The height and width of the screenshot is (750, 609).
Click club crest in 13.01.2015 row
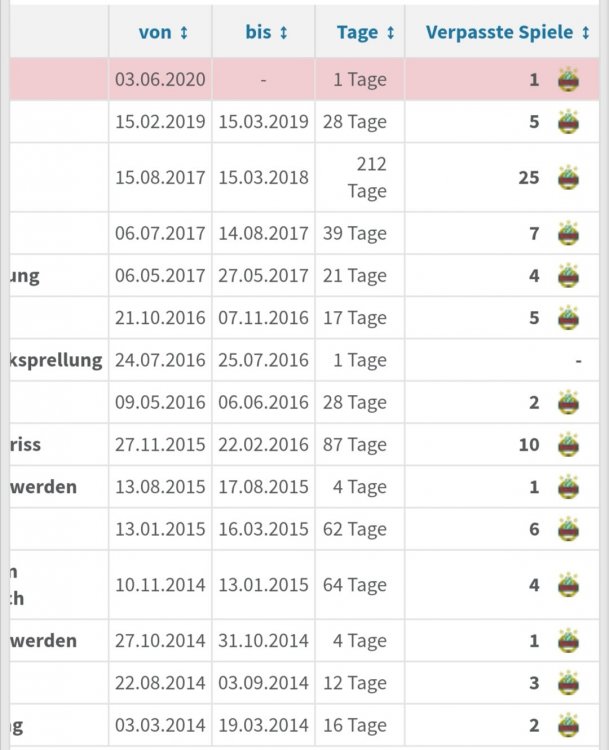(x=568, y=529)
